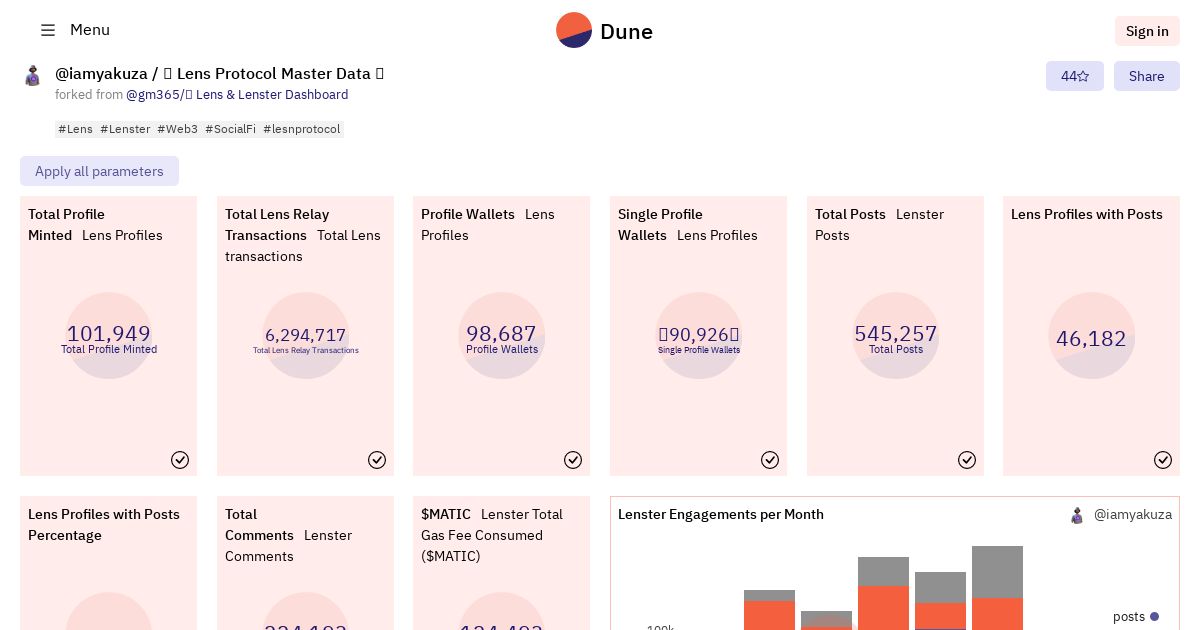The width and height of the screenshot is (1200, 630).
Task: Click the 98,687 counter value
Action: pos(502,333)
